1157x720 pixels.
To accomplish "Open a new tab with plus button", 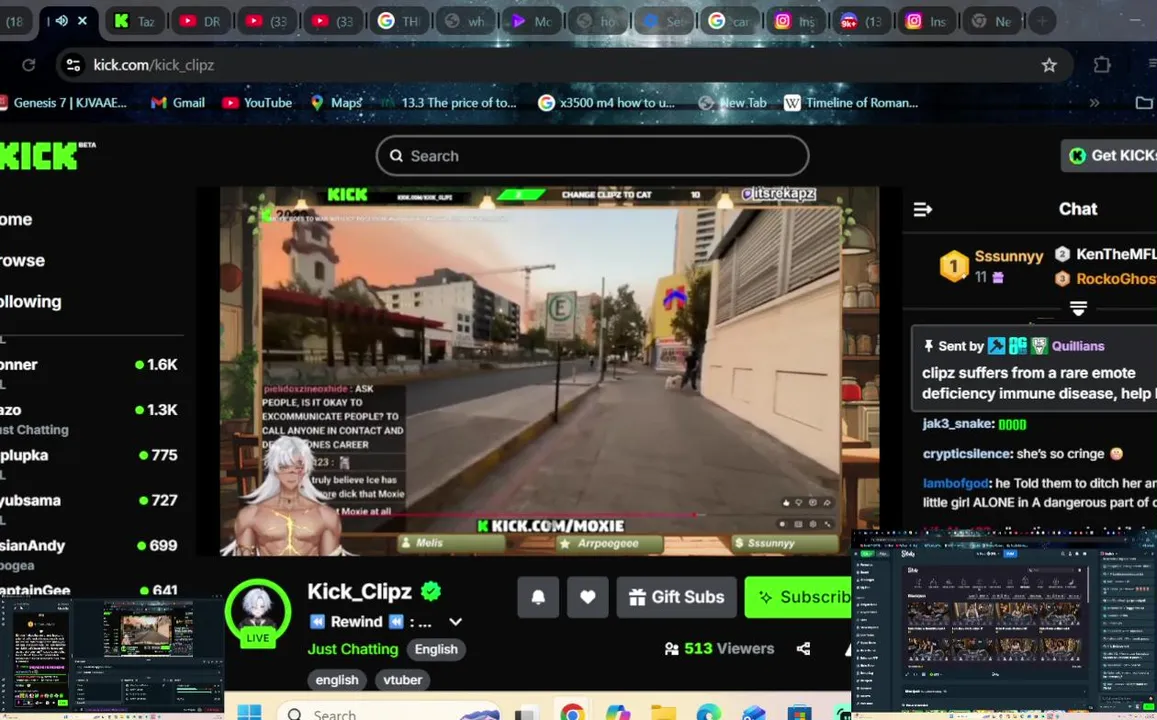I will click(x=1042, y=21).
